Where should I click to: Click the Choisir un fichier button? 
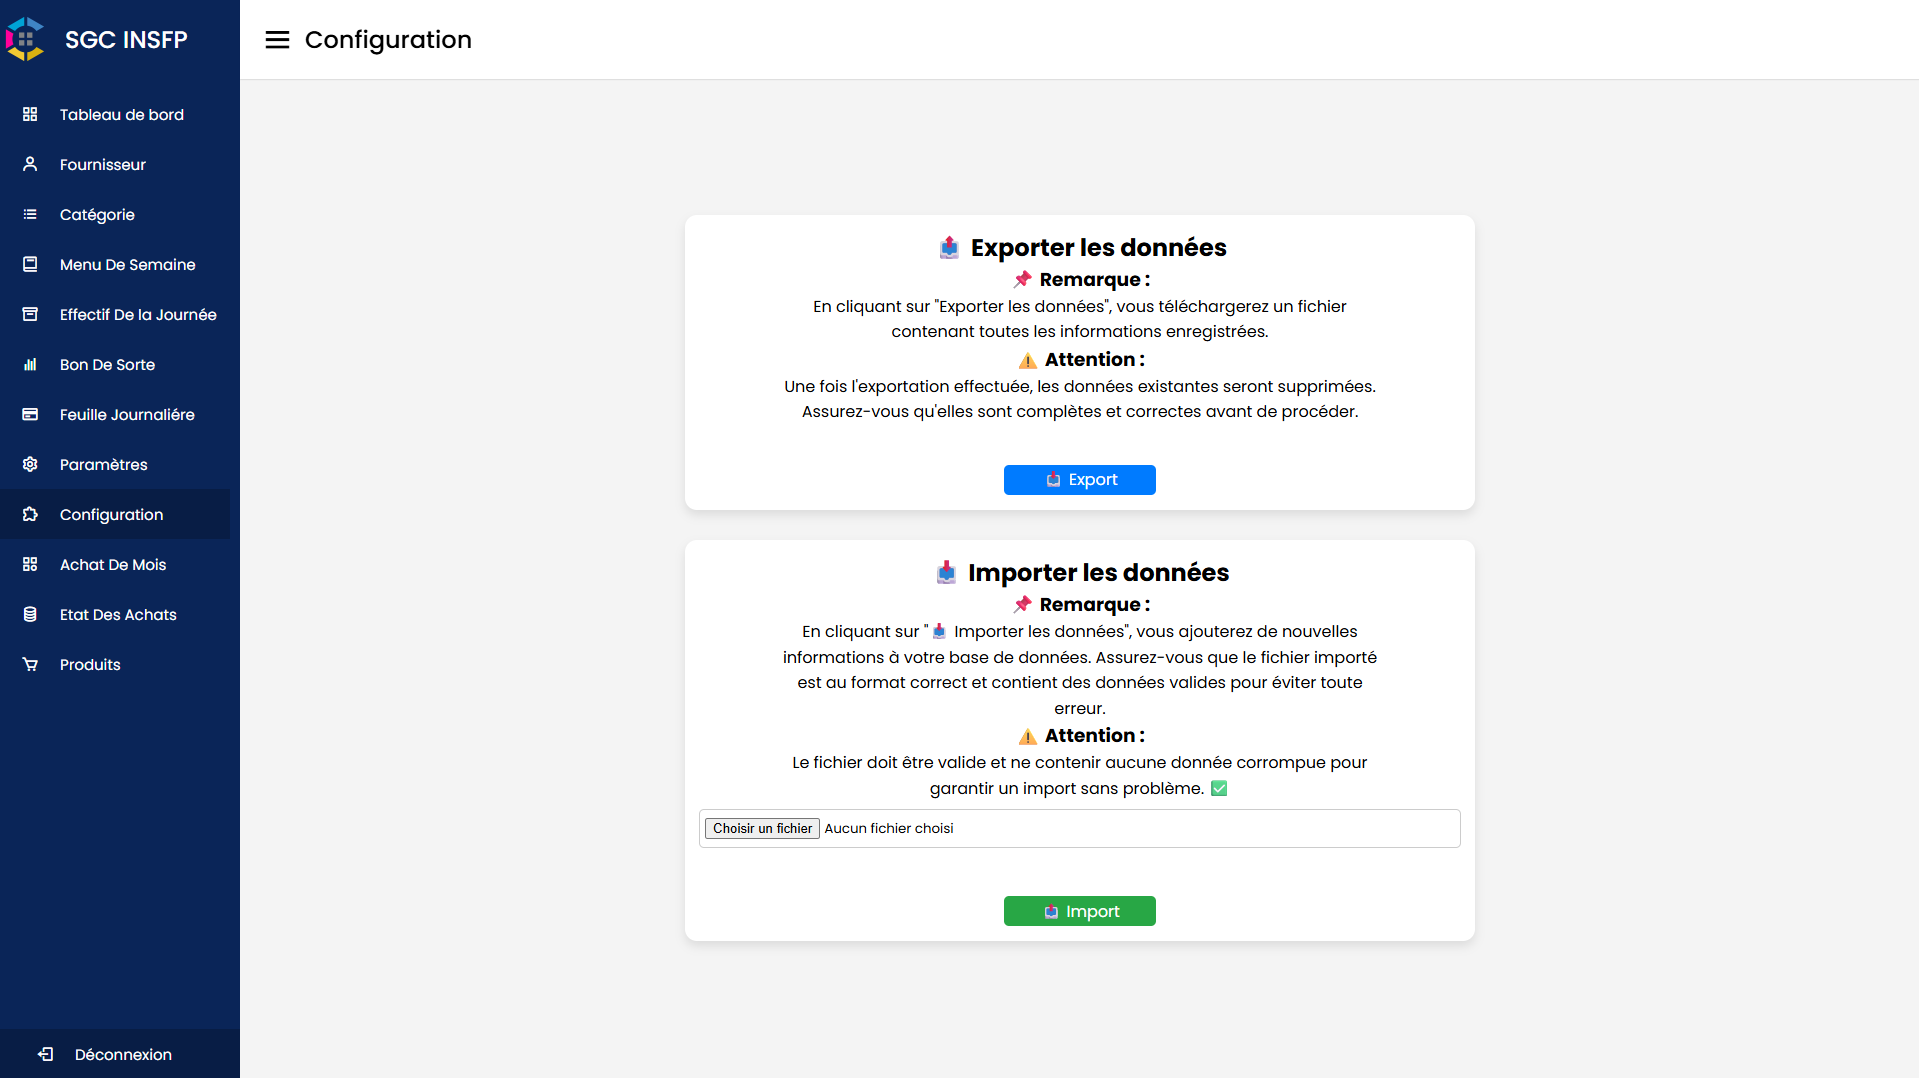point(762,828)
